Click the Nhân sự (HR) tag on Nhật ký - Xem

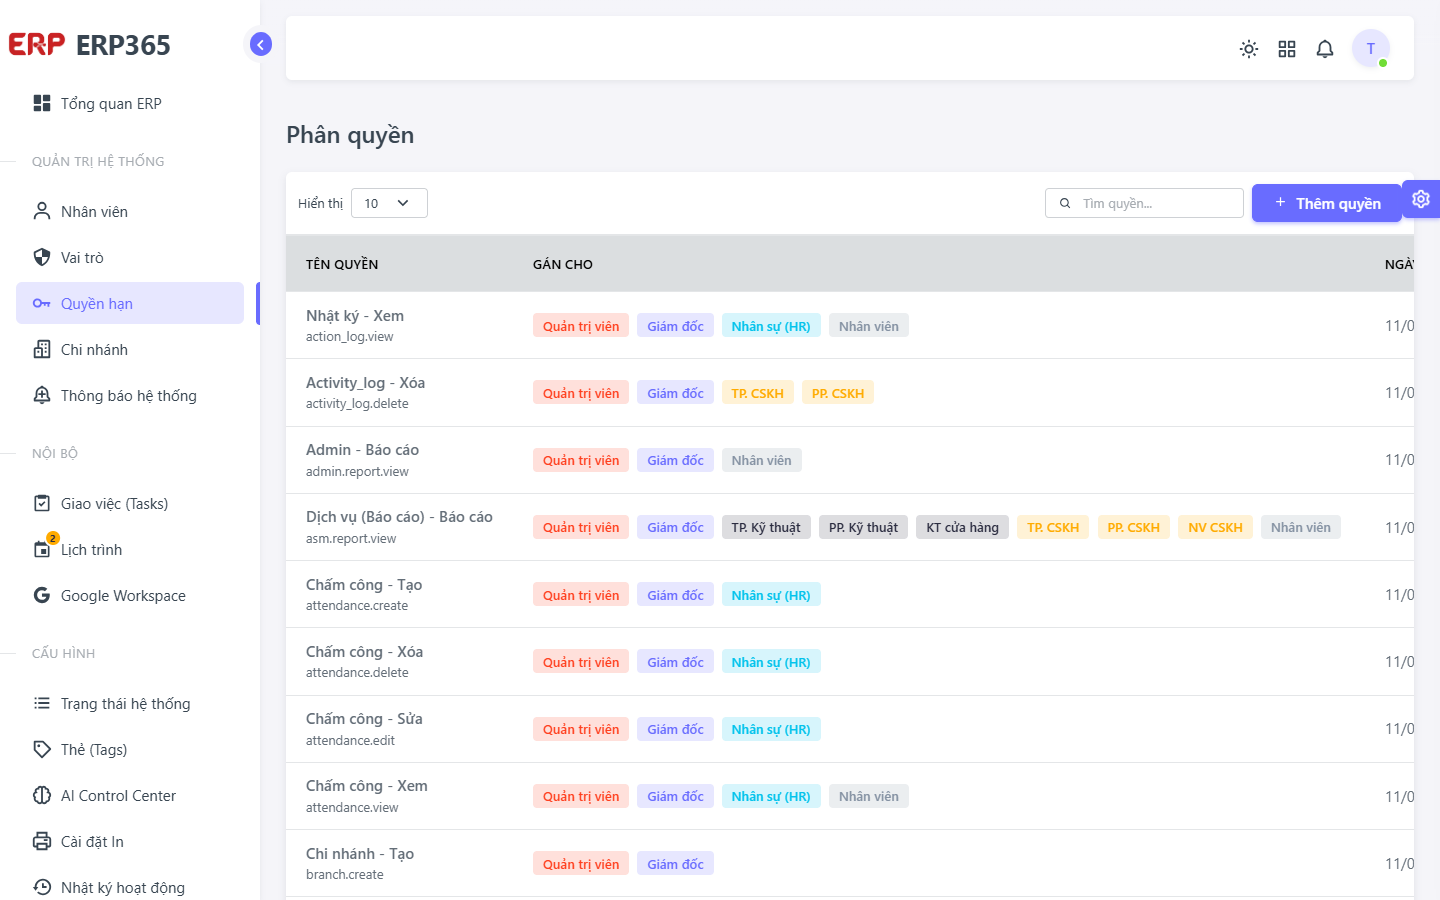771,326
